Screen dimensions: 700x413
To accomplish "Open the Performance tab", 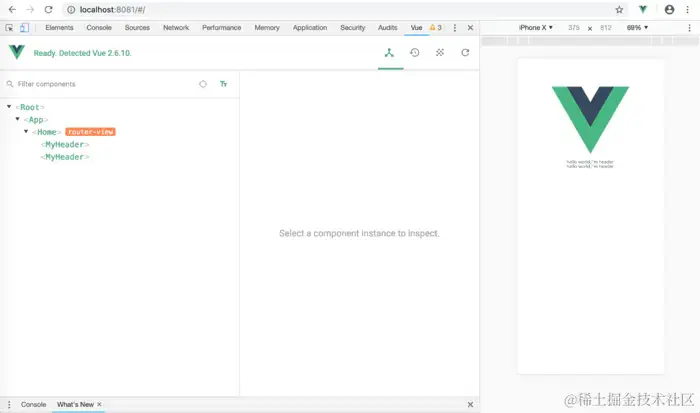I will coord(221,28).
